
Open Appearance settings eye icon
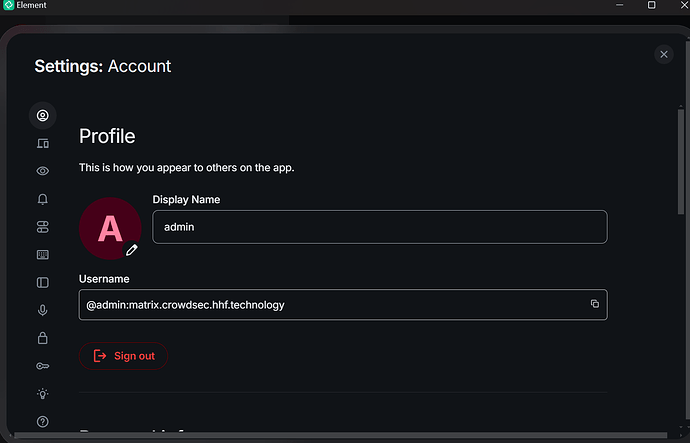click(43, 171)
